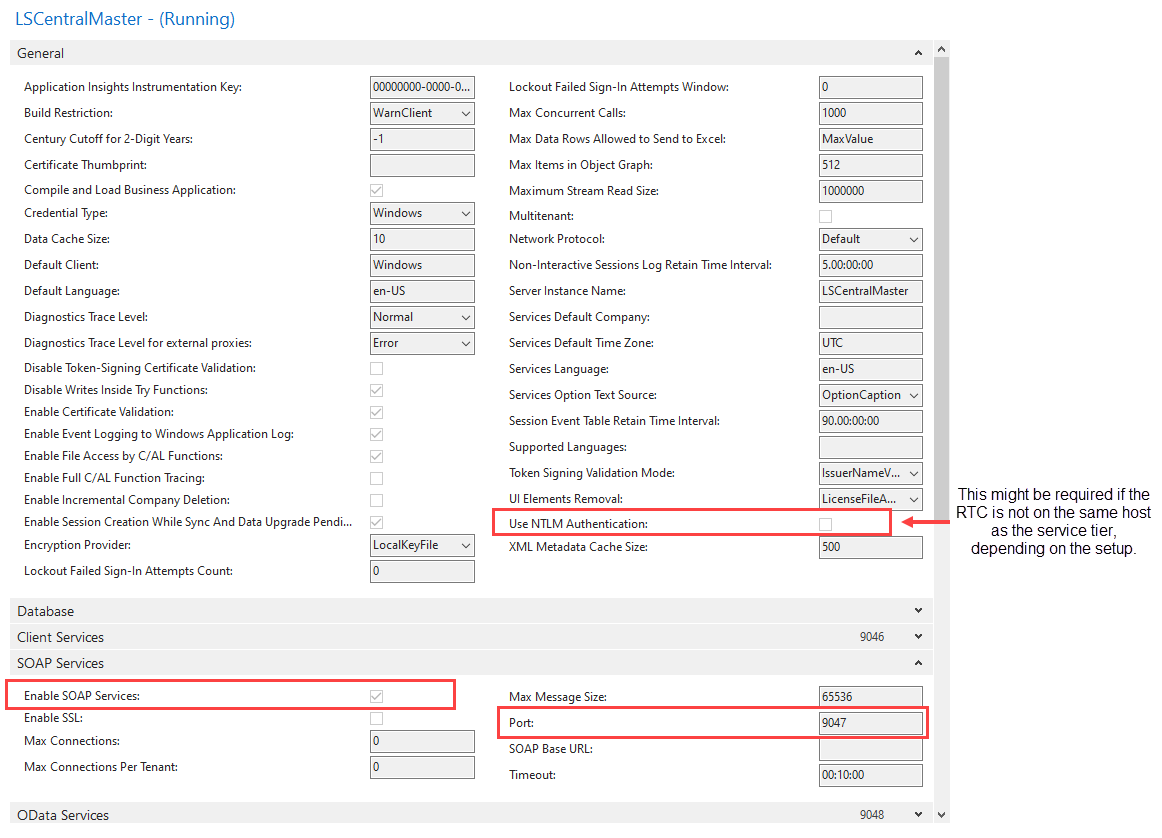
Task: Click the Default Language field
Action: tap(422, 291)
